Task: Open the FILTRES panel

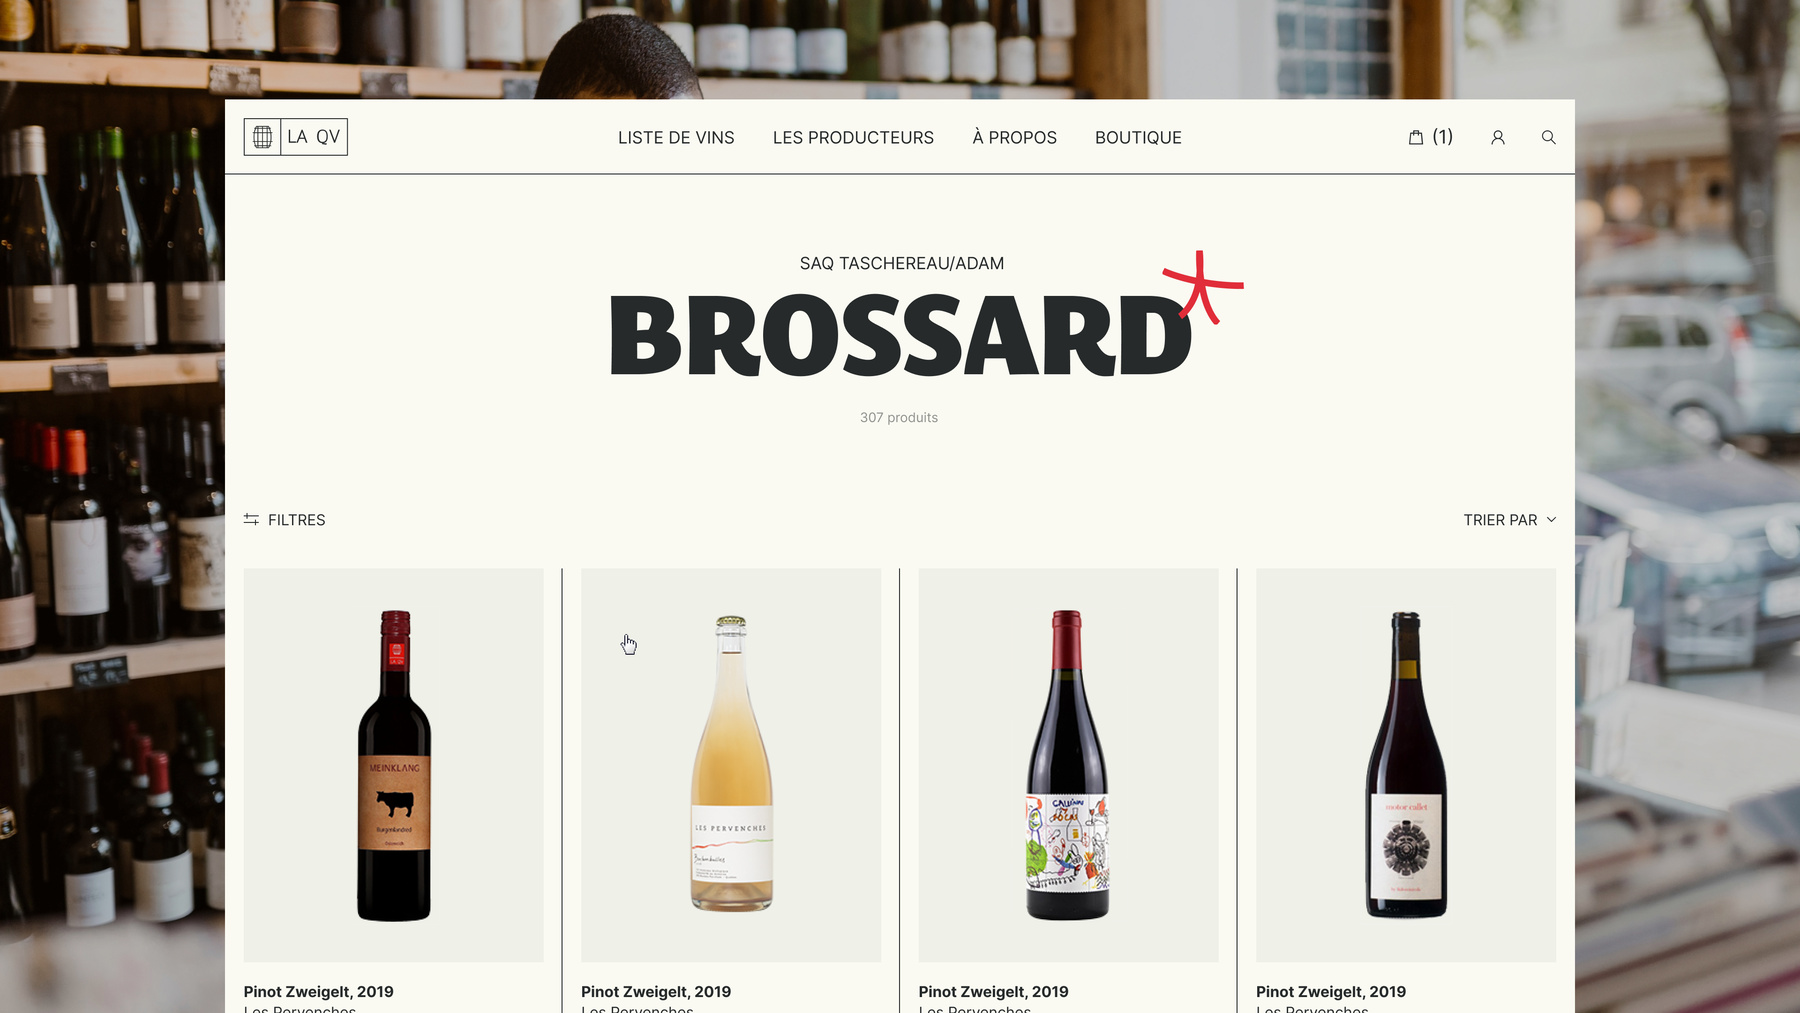Action: point(285,520)
